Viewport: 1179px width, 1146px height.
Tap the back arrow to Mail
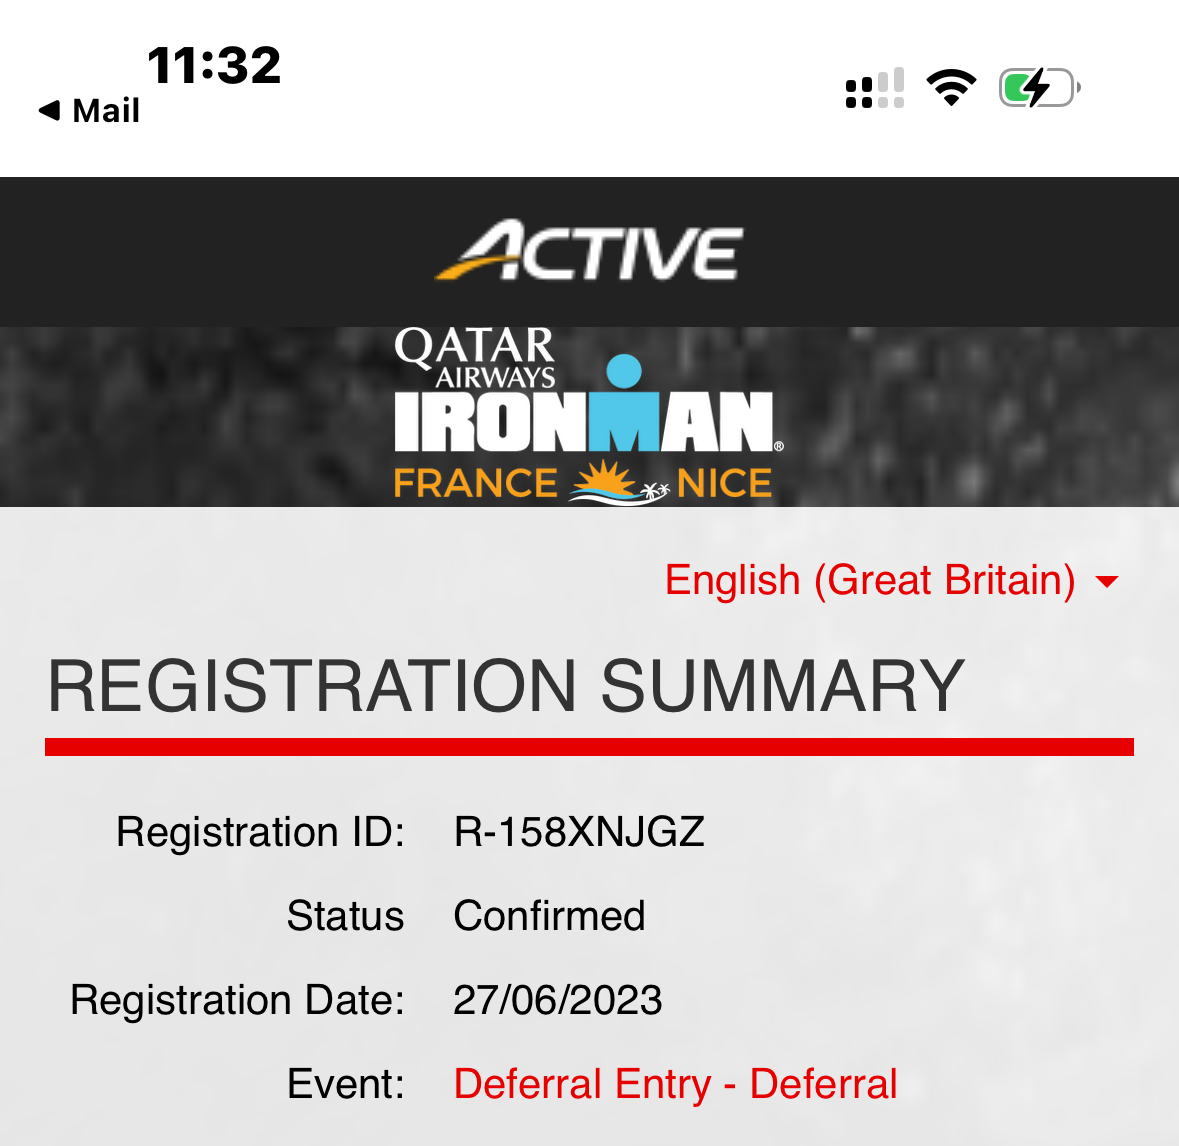click(50, 111)
